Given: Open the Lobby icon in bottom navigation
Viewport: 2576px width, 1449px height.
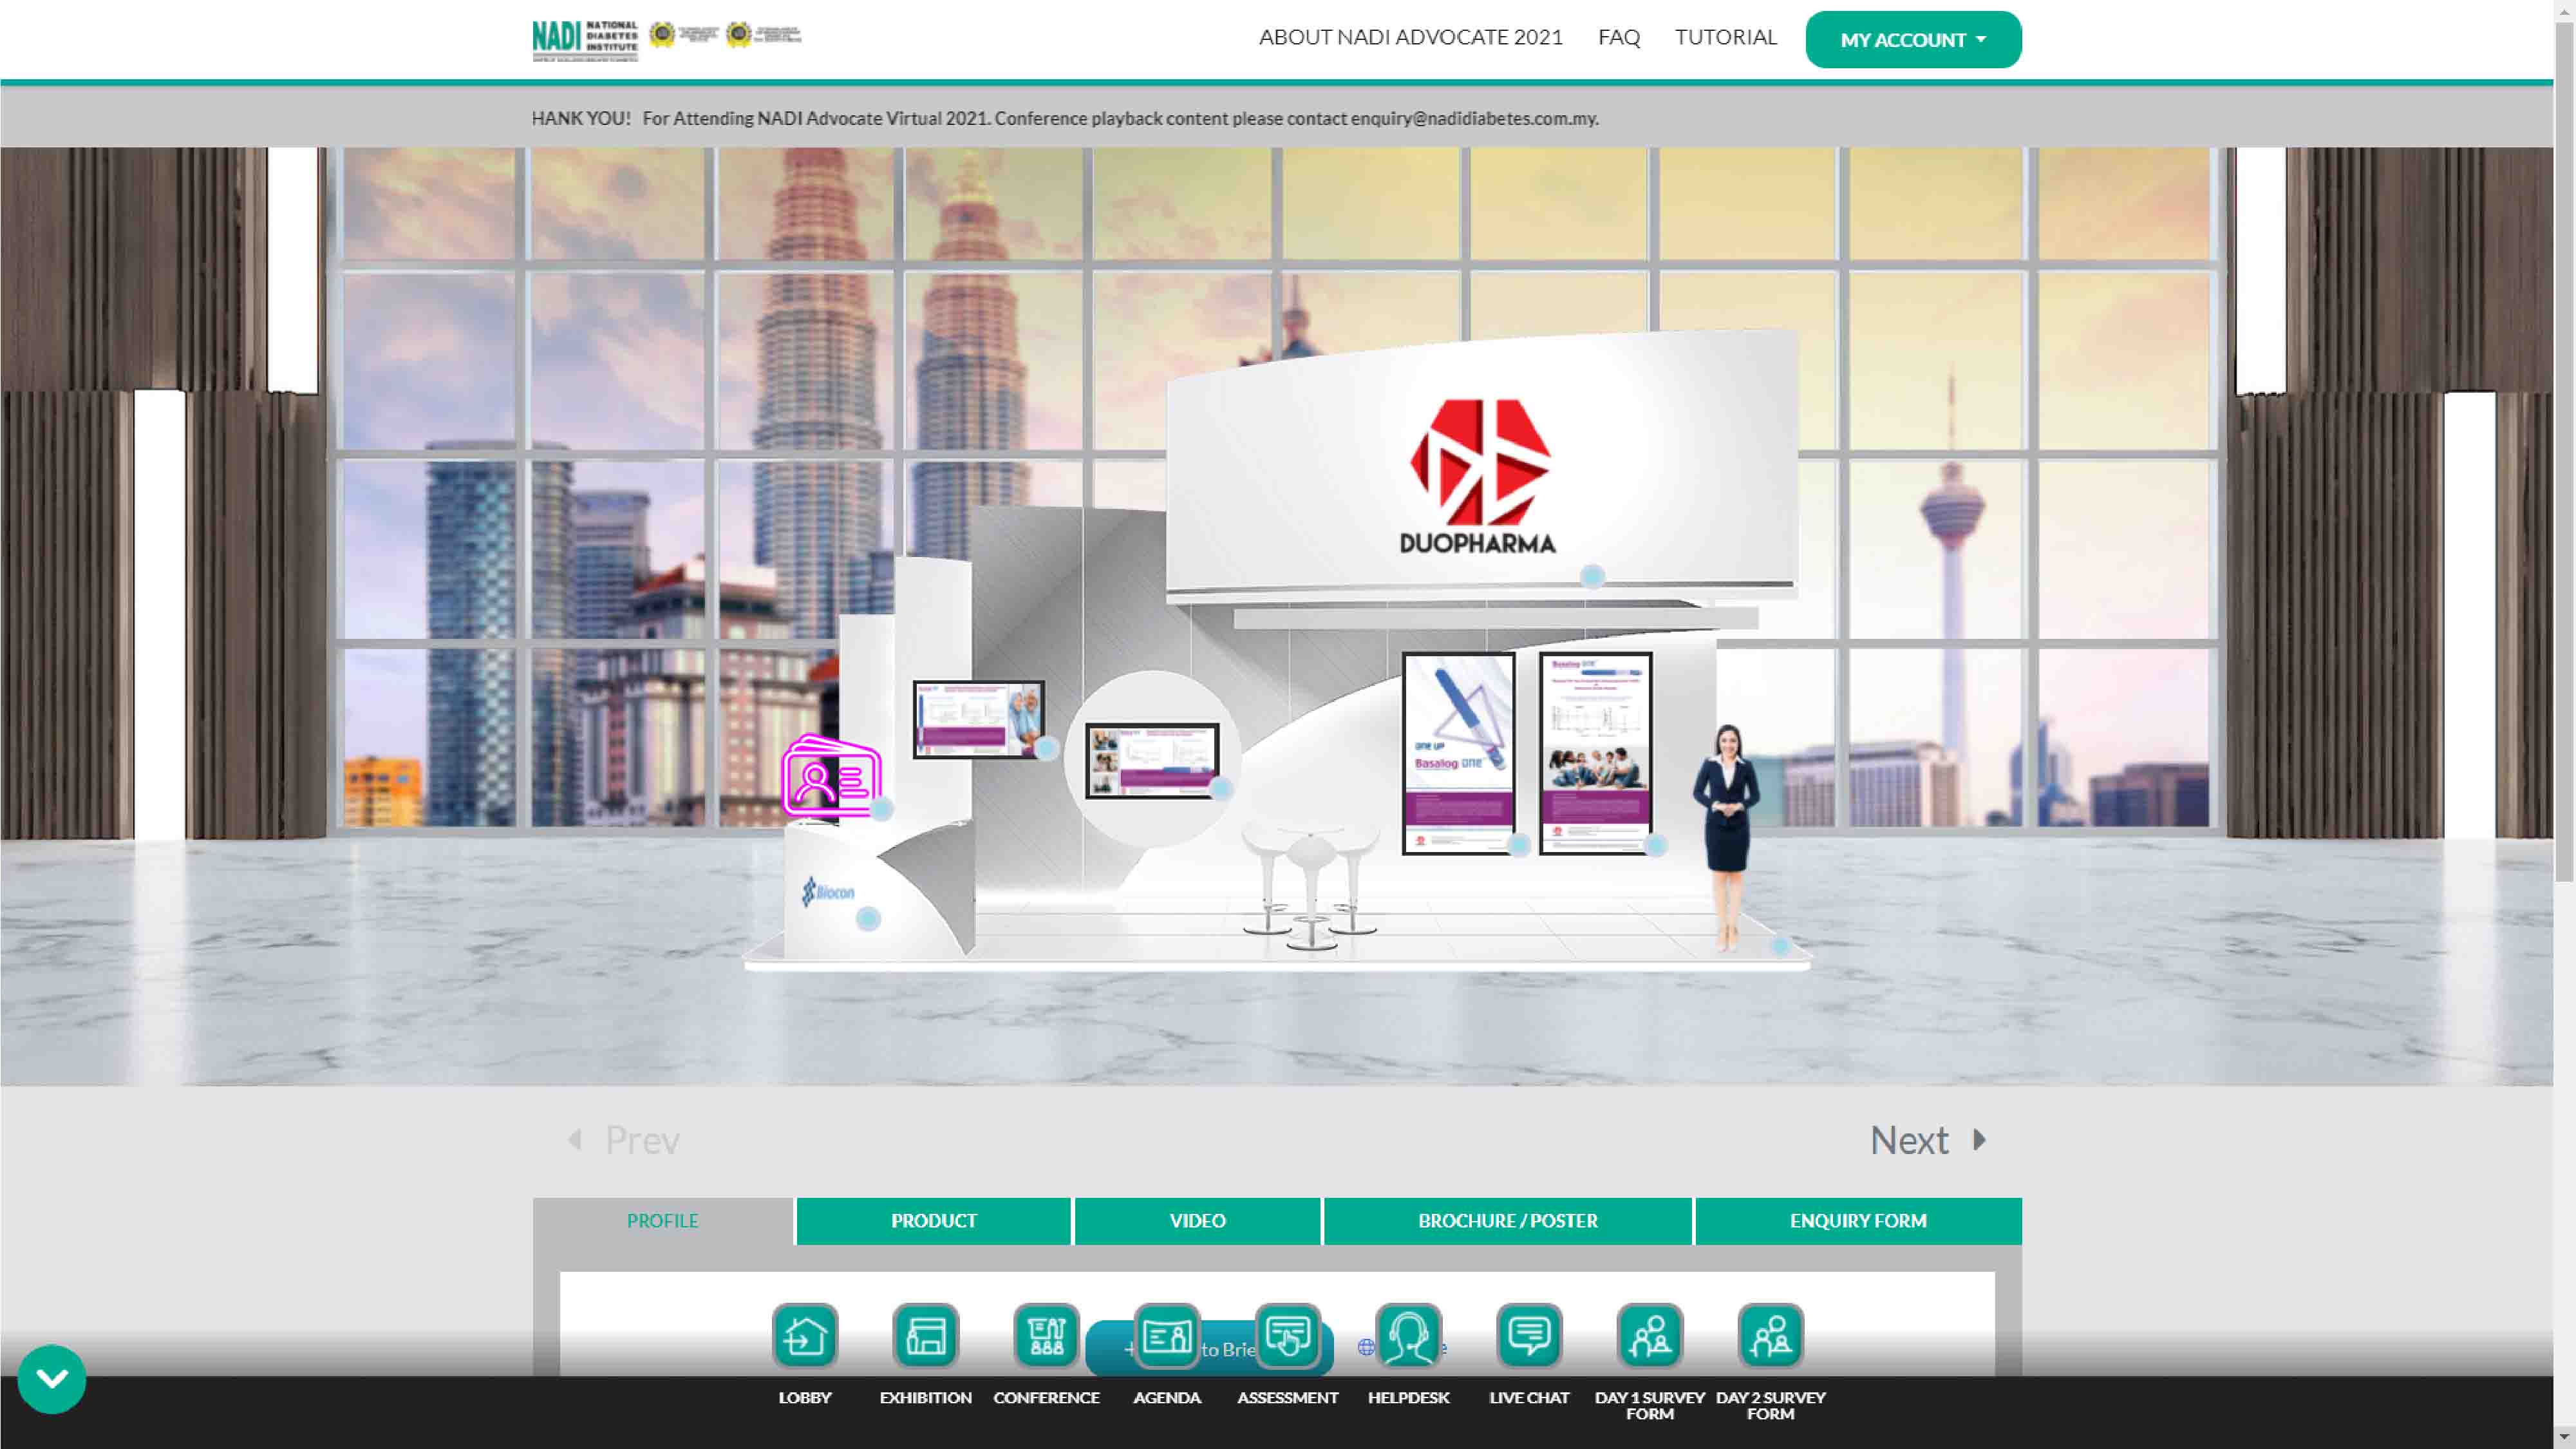Looking at the screenshot, I should pos(805,1335).
